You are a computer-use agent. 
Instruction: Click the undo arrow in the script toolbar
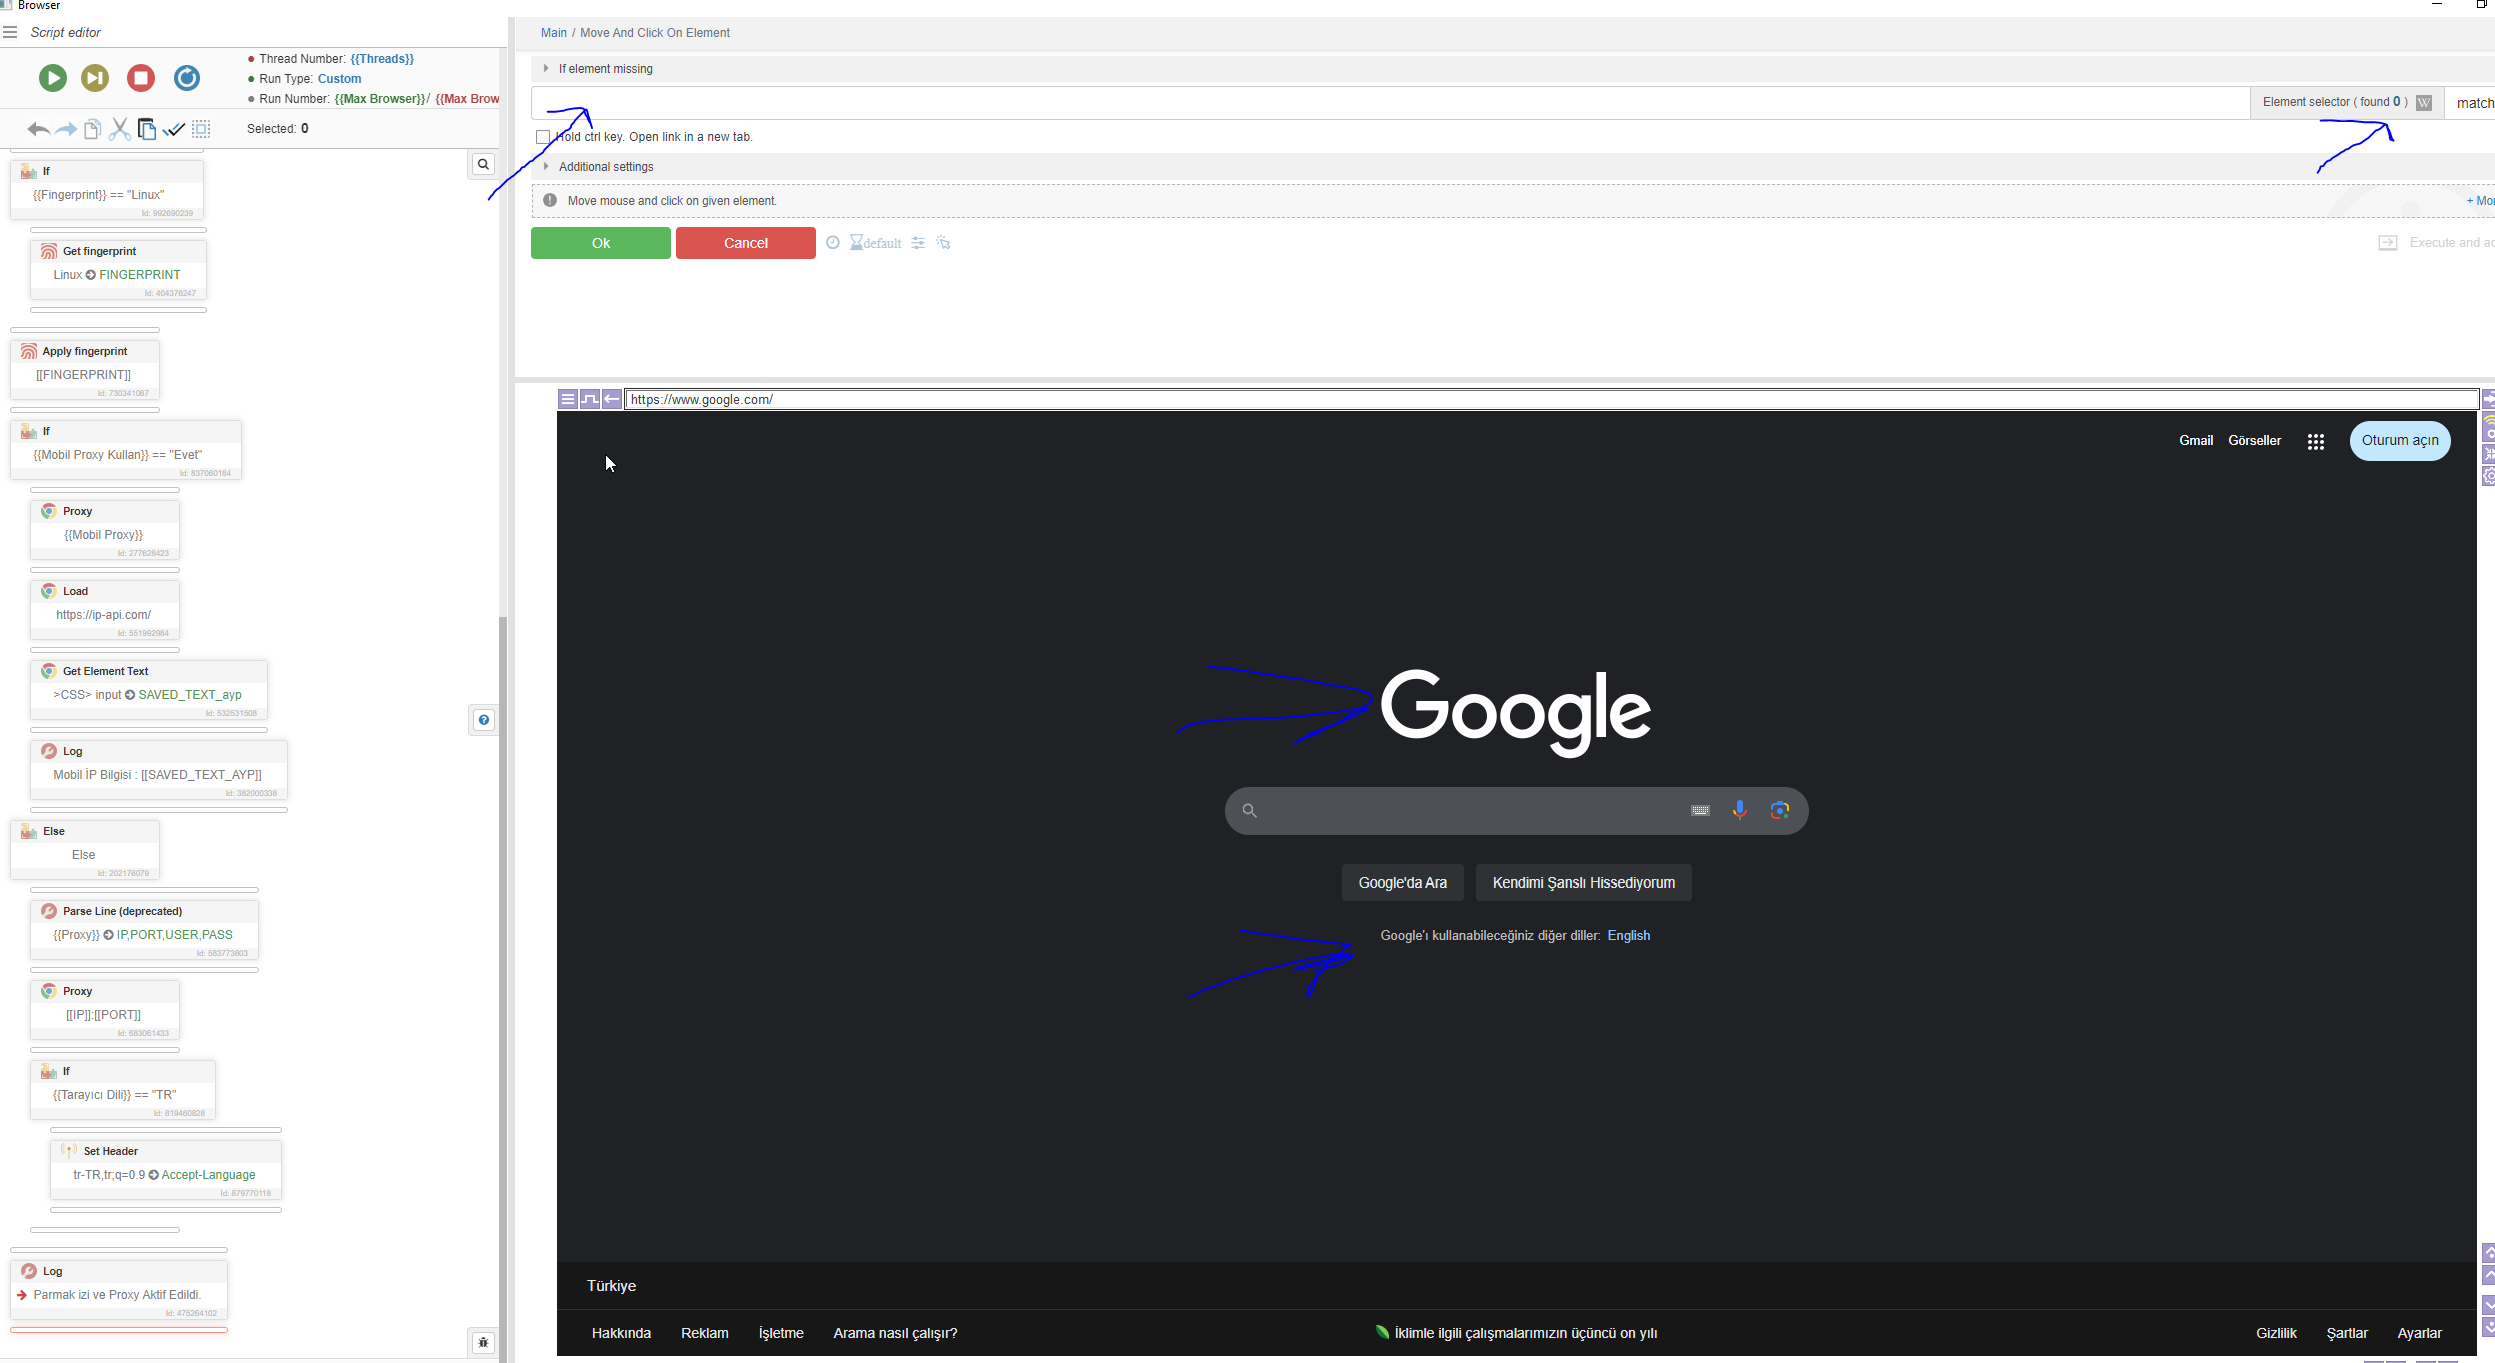click(38, 129)
